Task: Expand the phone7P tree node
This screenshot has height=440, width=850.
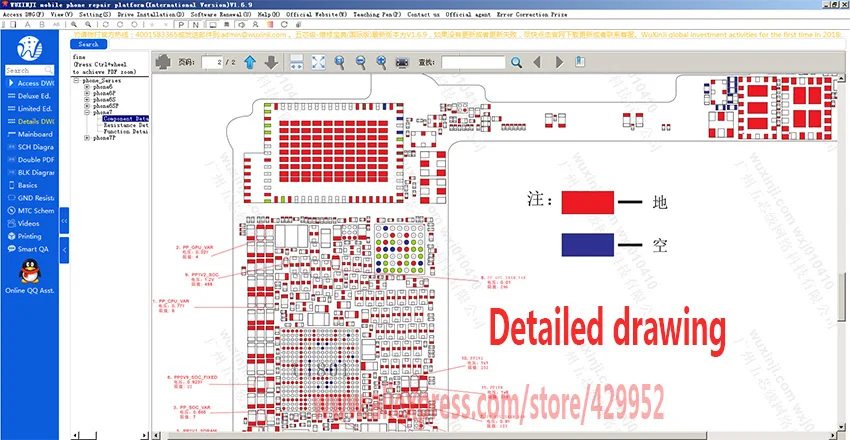Action: pos(87,138)
